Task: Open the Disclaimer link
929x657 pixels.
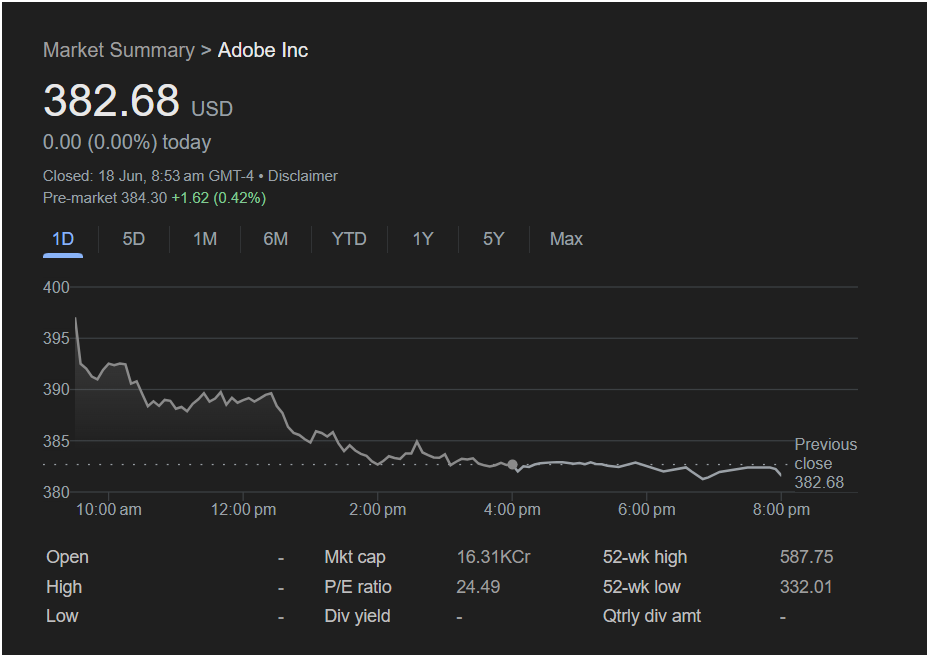Action: click(303, 176)
